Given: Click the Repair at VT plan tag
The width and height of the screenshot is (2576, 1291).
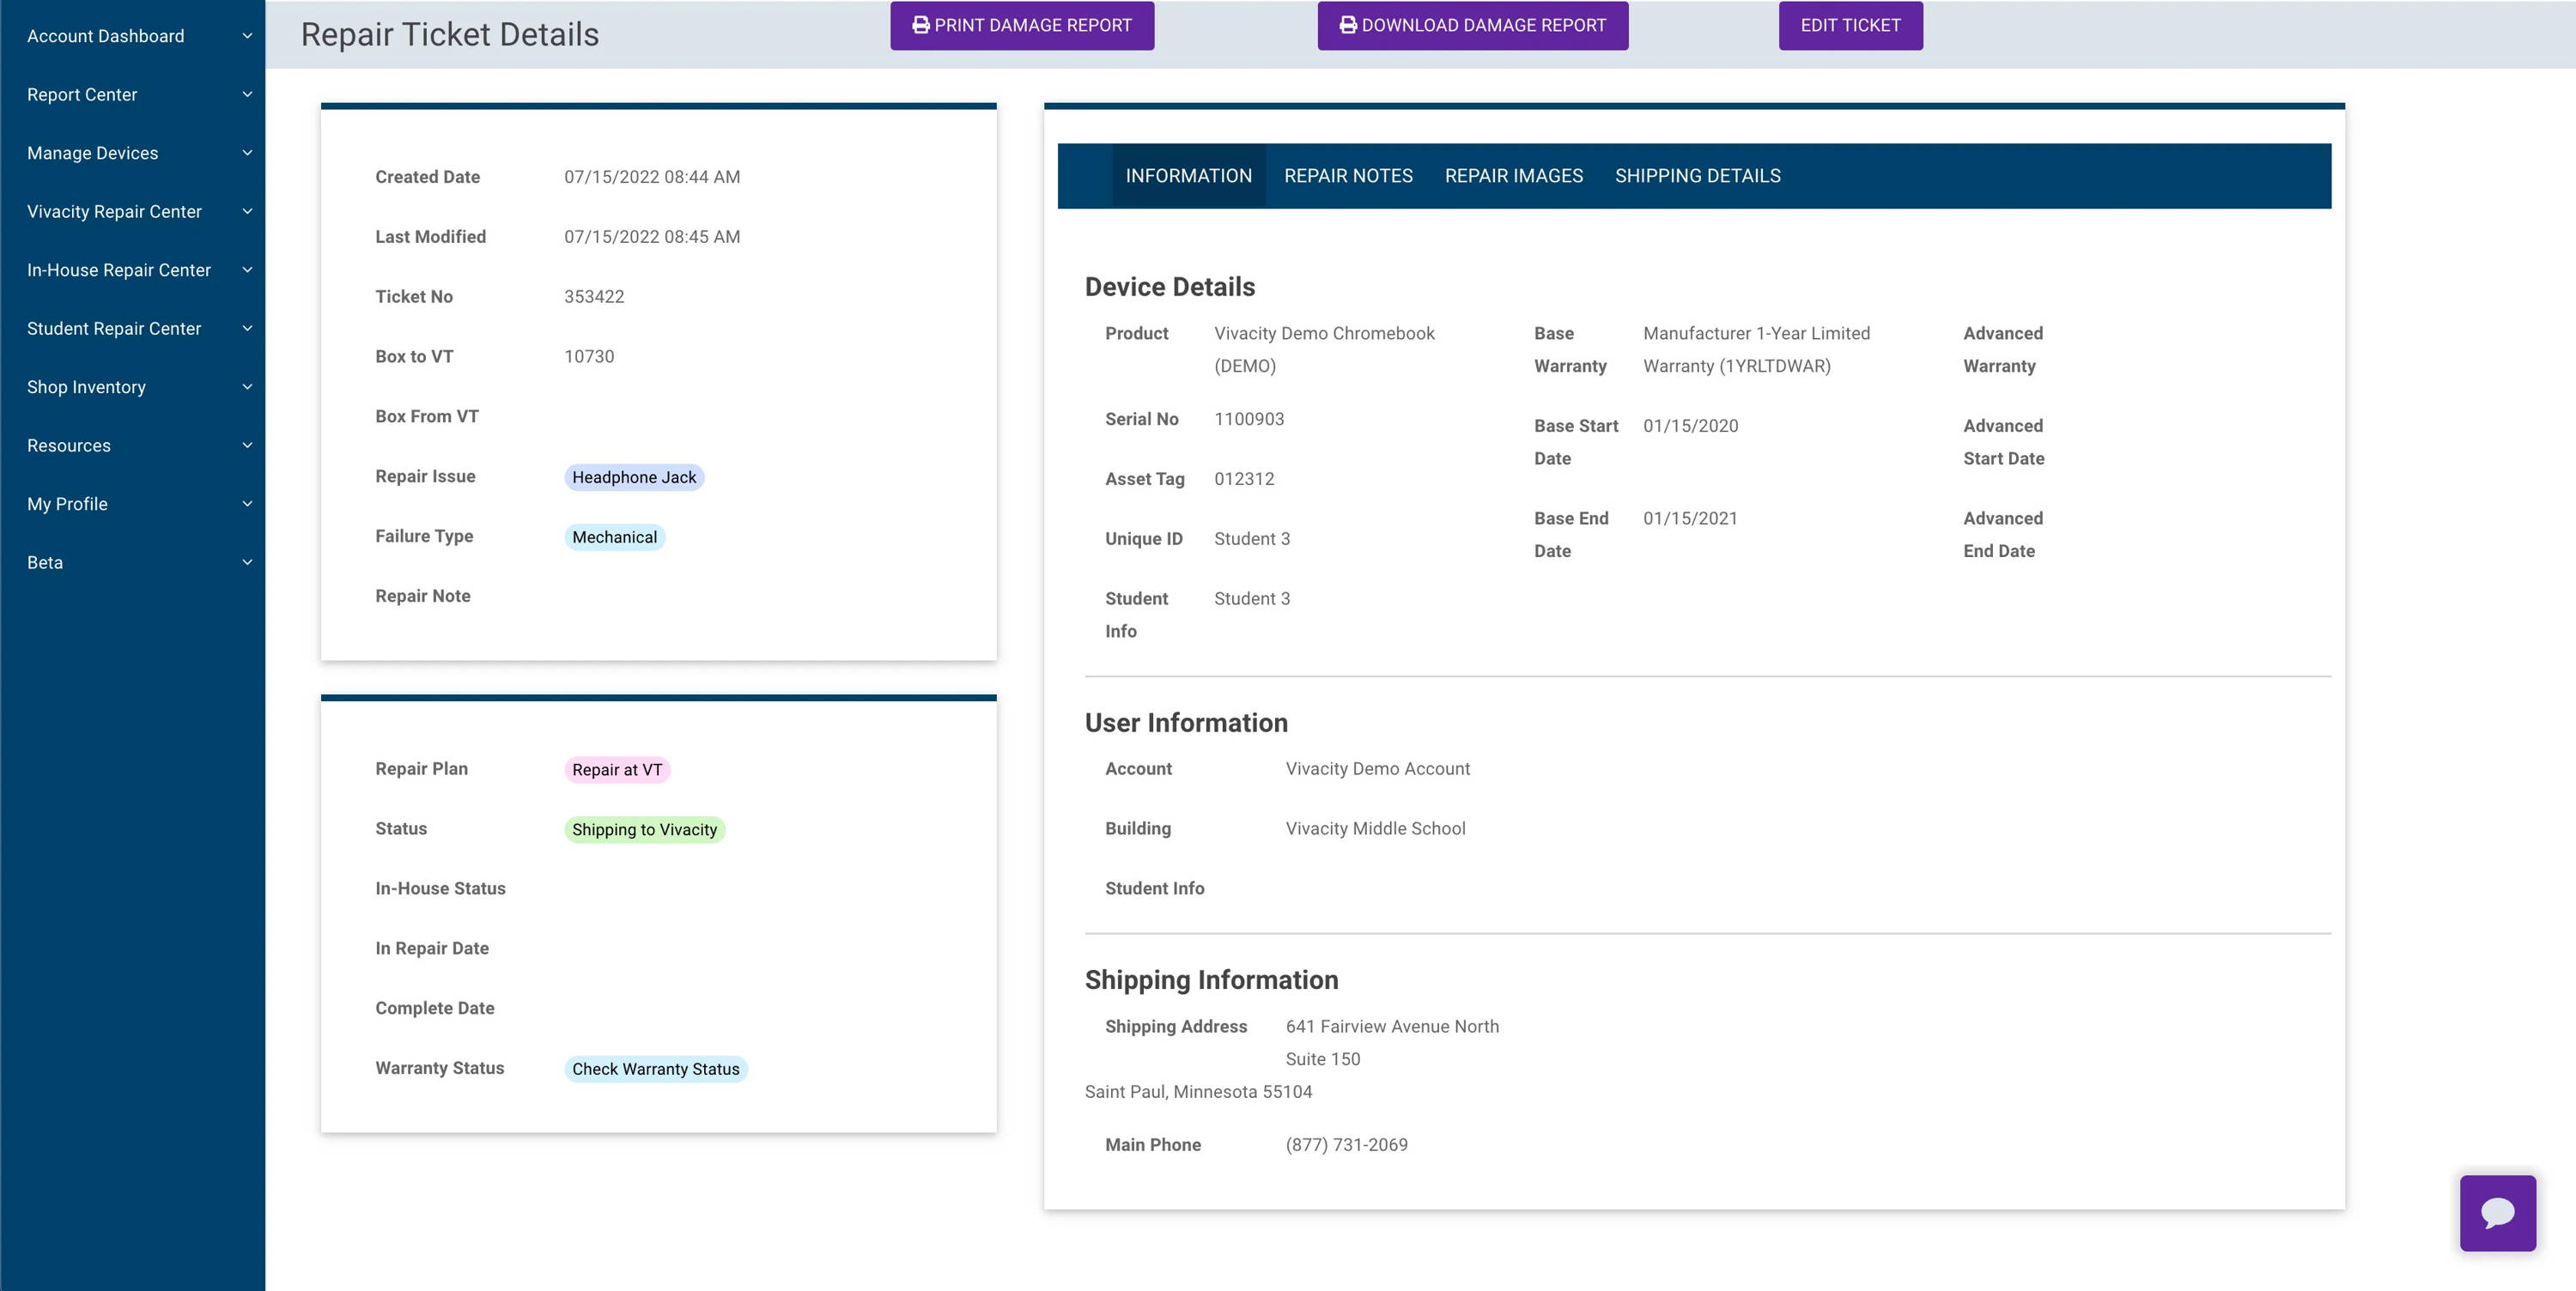Looking at the screenshot, I should tap(617, 770).
